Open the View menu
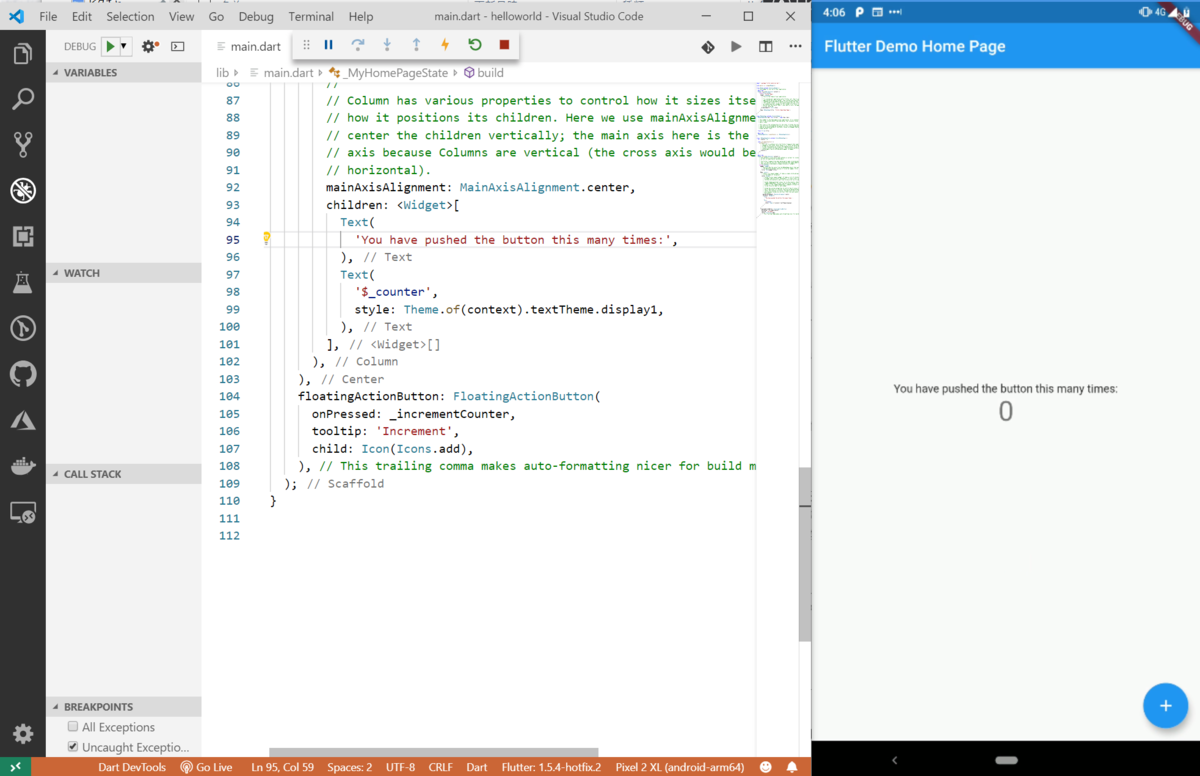Viewport: 1200px width, 776px height. click(x=182, y=16)
